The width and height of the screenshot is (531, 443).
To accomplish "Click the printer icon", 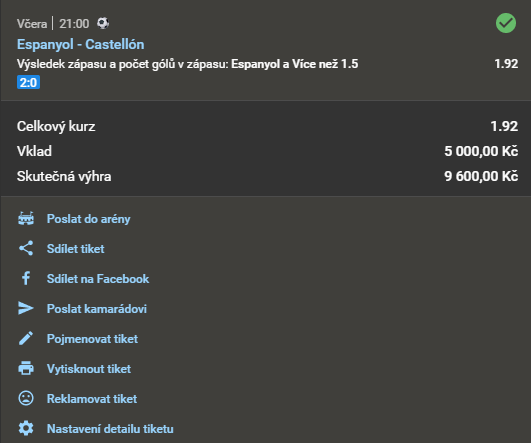I will [x=26, y=368].
